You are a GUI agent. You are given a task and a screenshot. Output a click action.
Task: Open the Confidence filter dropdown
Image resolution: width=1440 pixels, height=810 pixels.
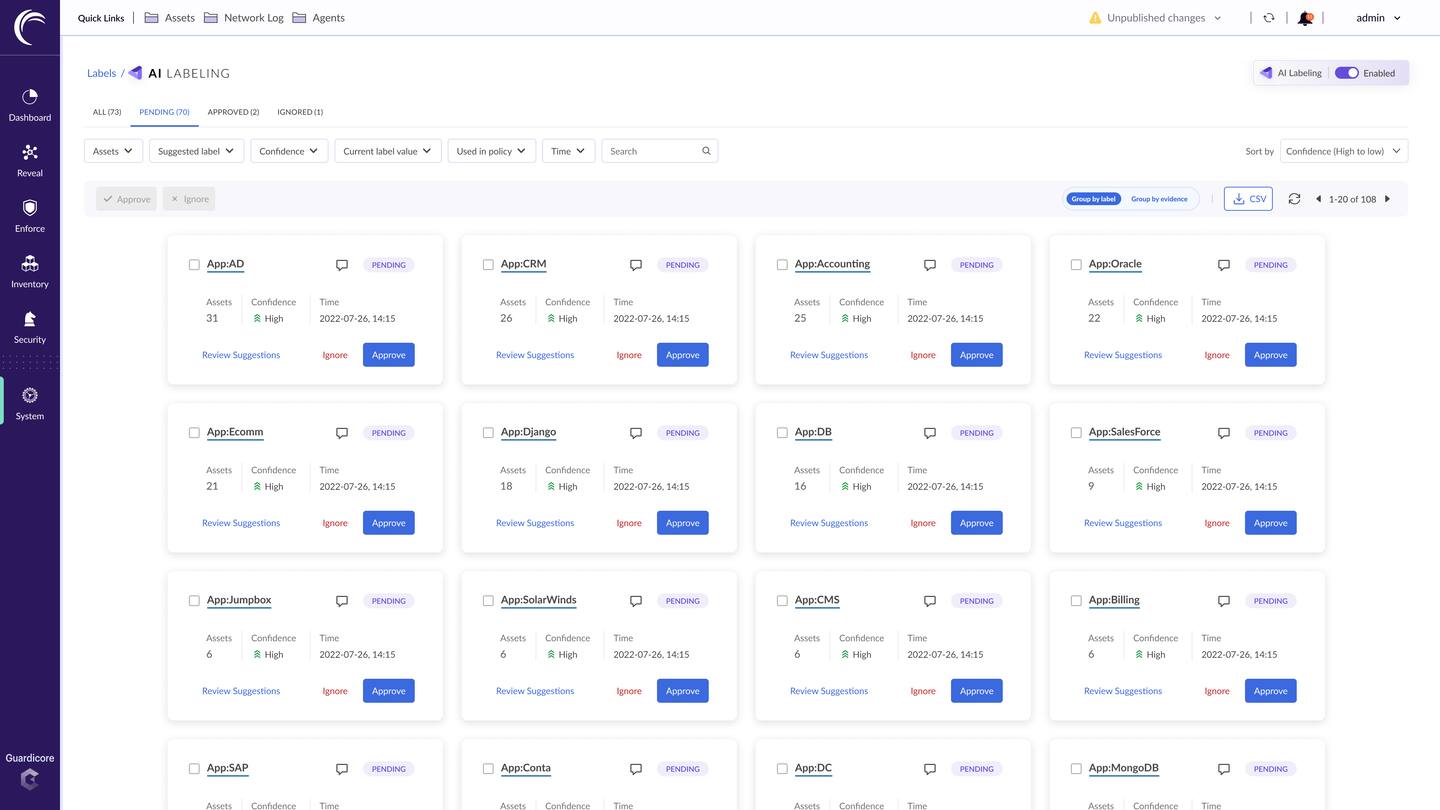click(289, 151)
